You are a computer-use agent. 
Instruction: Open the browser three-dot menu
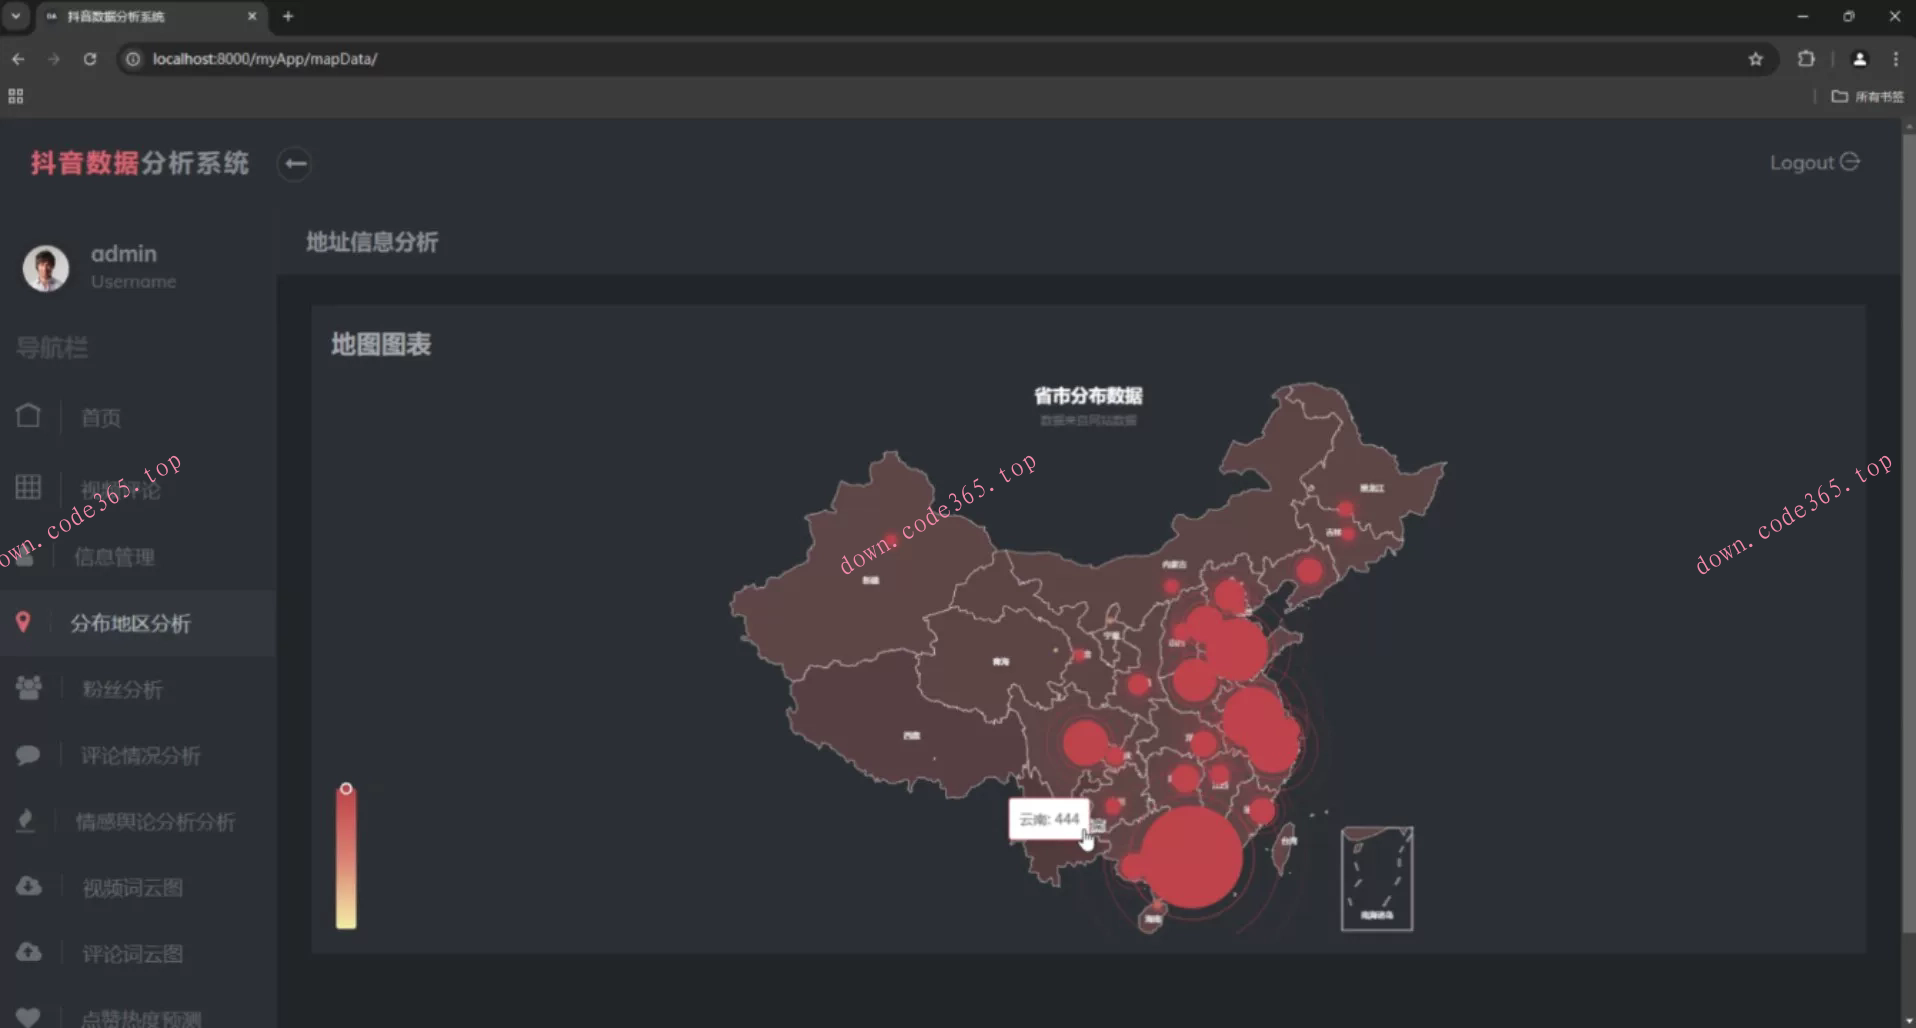(1895, 59)
